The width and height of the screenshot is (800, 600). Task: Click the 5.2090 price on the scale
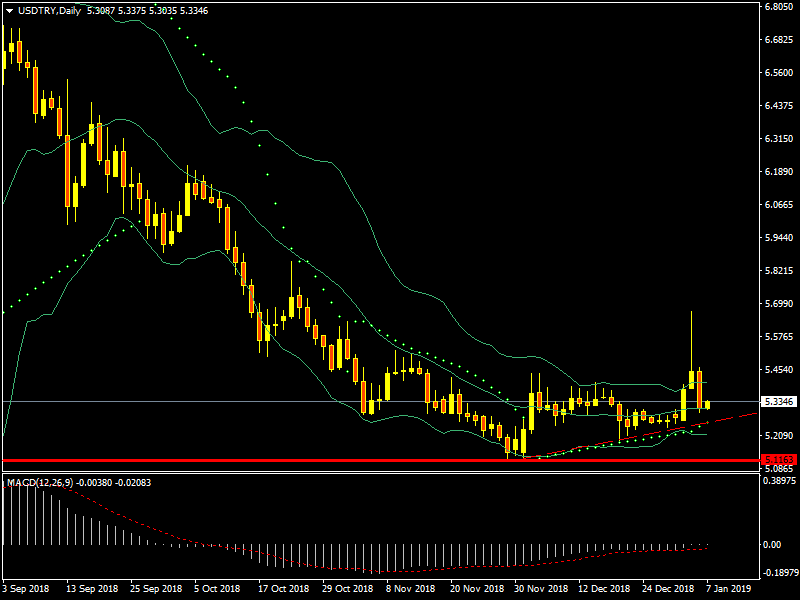coord(778,436)
